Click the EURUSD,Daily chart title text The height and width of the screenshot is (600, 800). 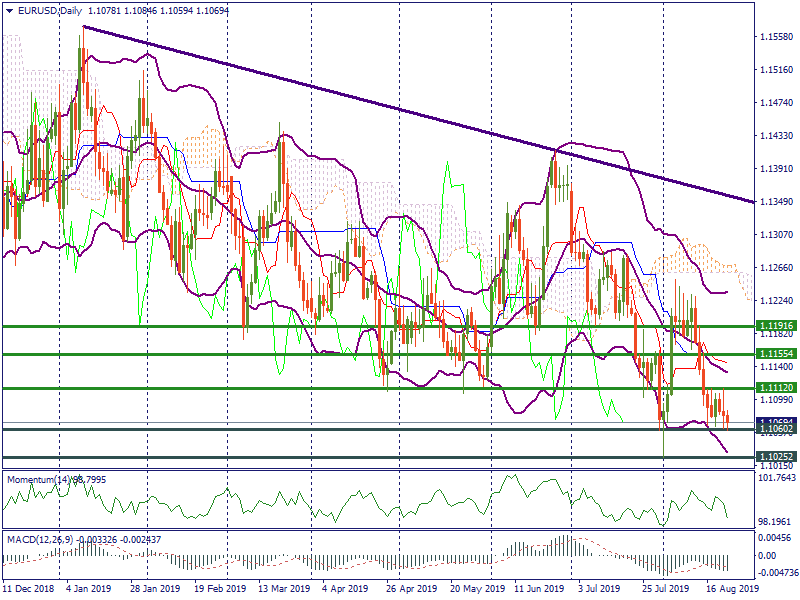(50, 10)
